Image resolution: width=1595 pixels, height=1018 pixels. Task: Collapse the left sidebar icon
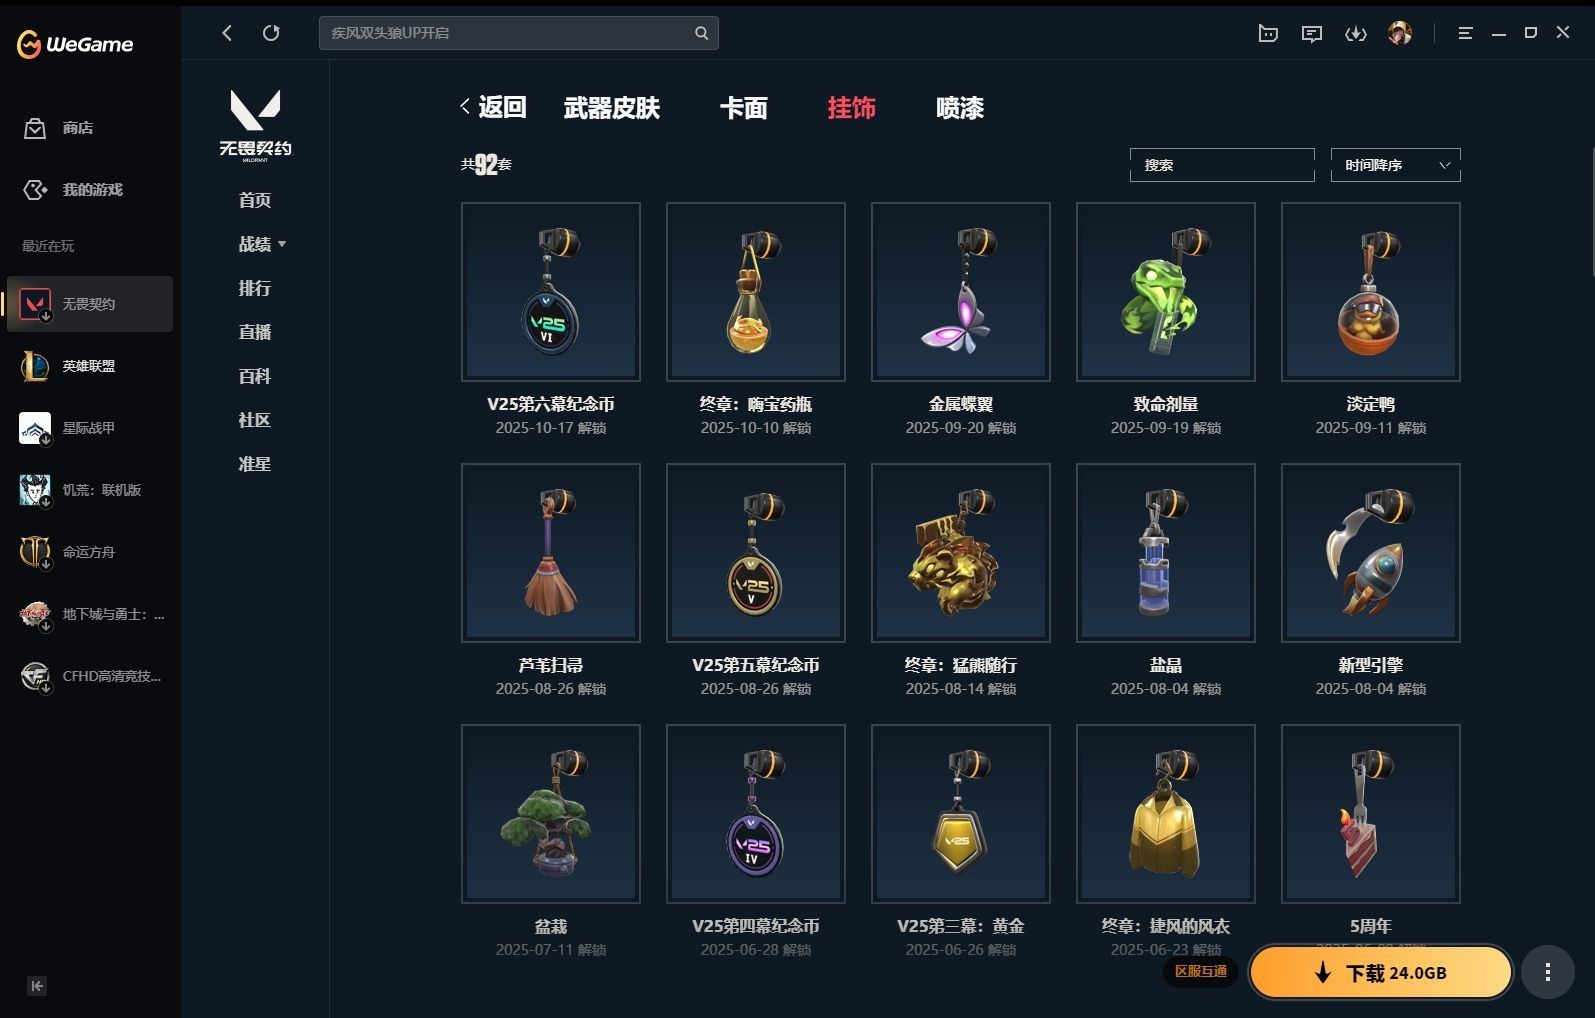[x=37, y=986]
